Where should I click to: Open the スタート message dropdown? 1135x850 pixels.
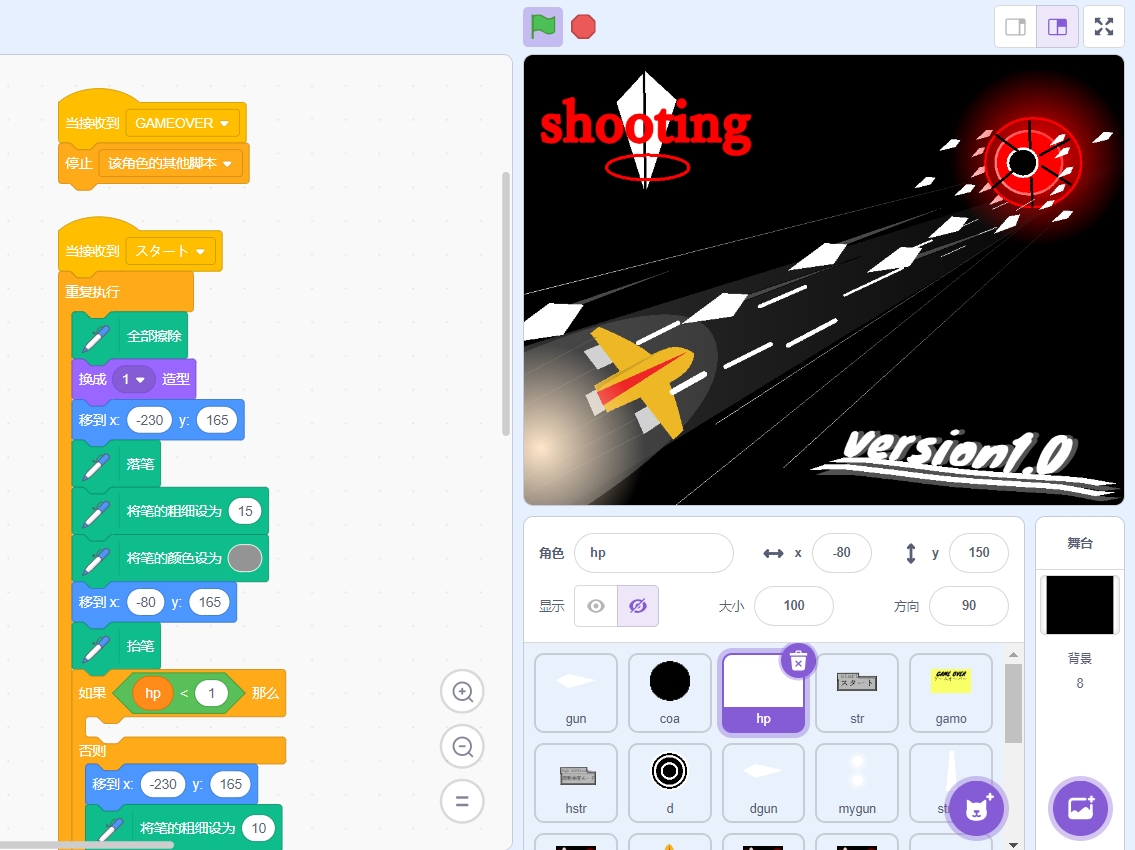(x=170, y=251)
